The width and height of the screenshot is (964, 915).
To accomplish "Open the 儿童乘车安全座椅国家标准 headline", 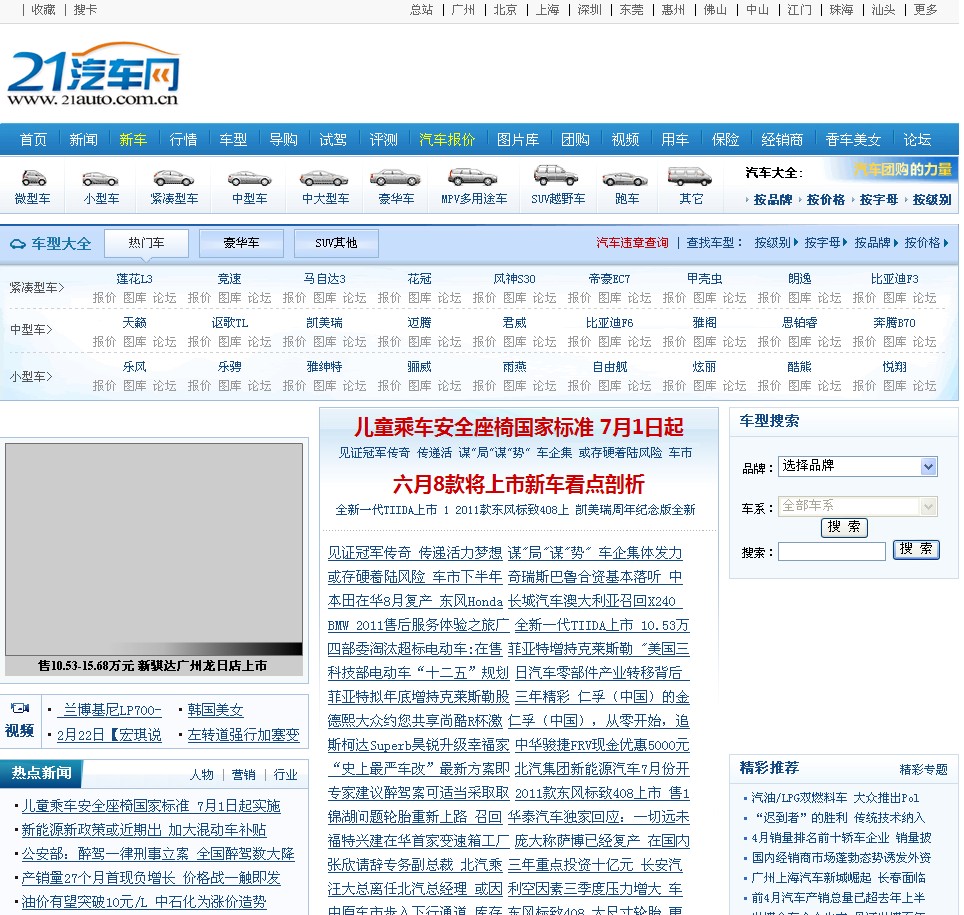I will tap(518, 427).
